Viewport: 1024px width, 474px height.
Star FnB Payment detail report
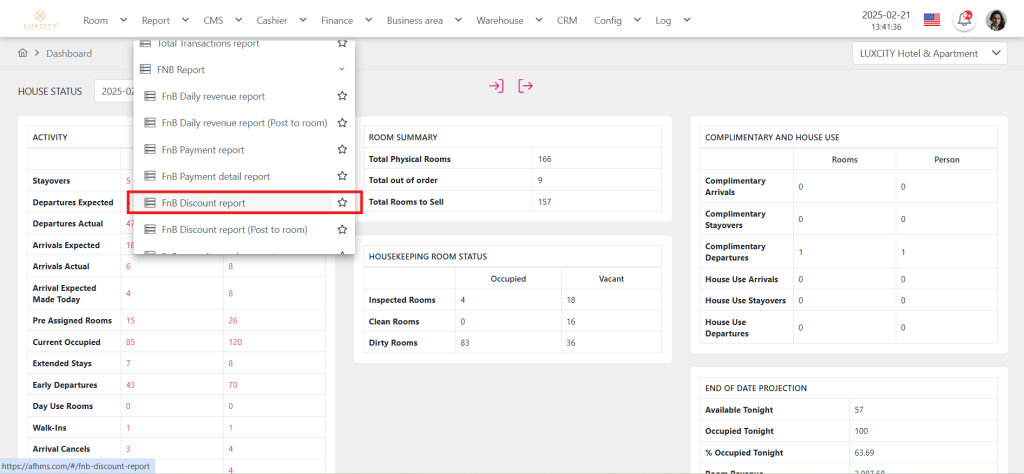click(342, 176)
